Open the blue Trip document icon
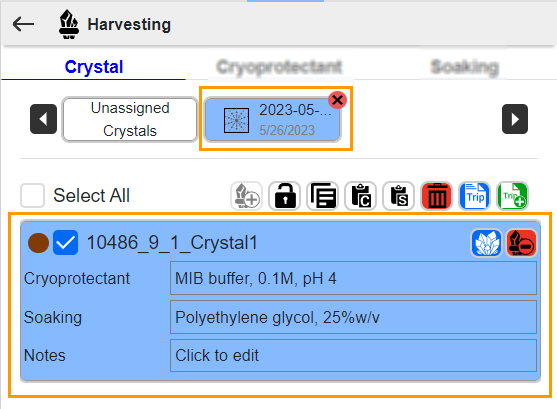 pyautogui.click(x=475, y=196)
